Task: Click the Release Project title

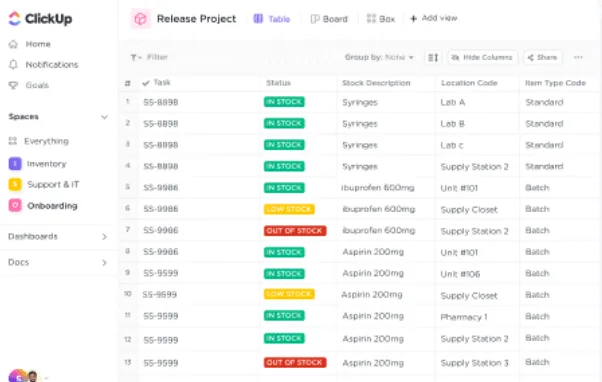Action: pos(196,19)
